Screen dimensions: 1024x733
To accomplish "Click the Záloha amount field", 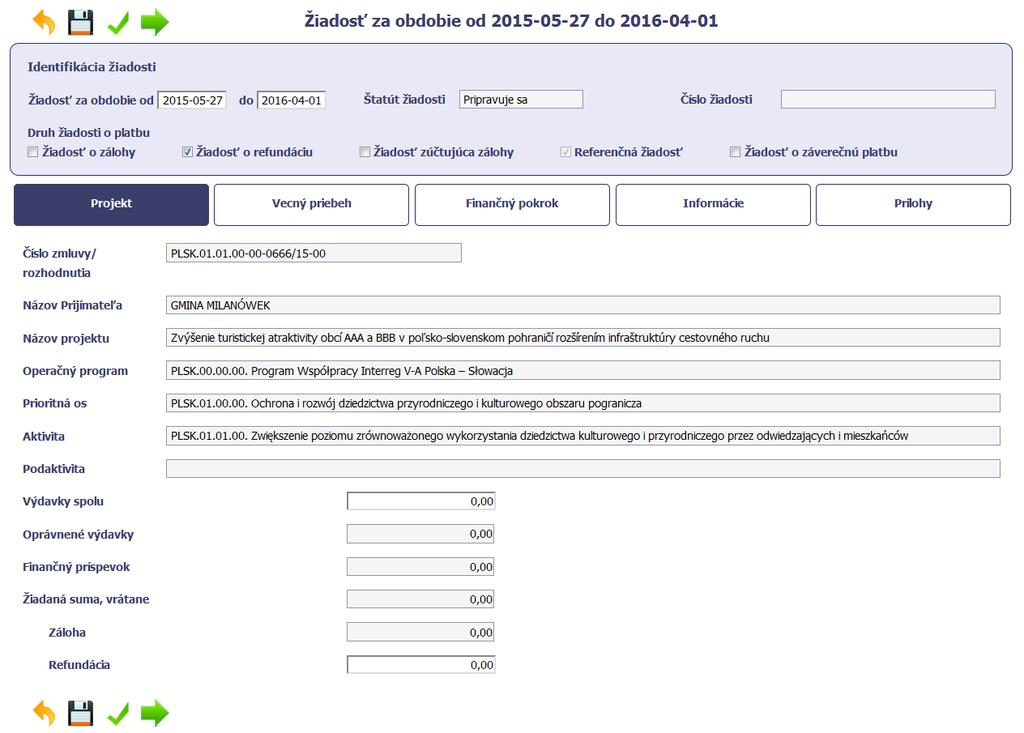I will click(x=421, y=632).
